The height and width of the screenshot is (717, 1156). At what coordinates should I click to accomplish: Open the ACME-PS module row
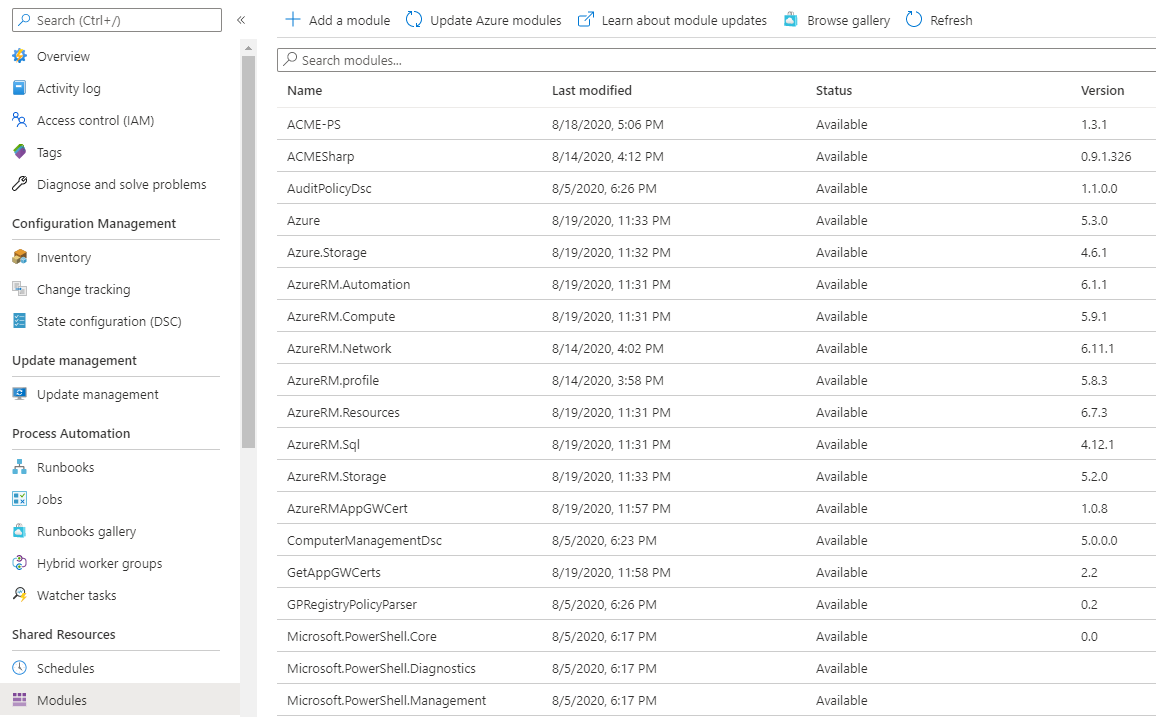717,125
